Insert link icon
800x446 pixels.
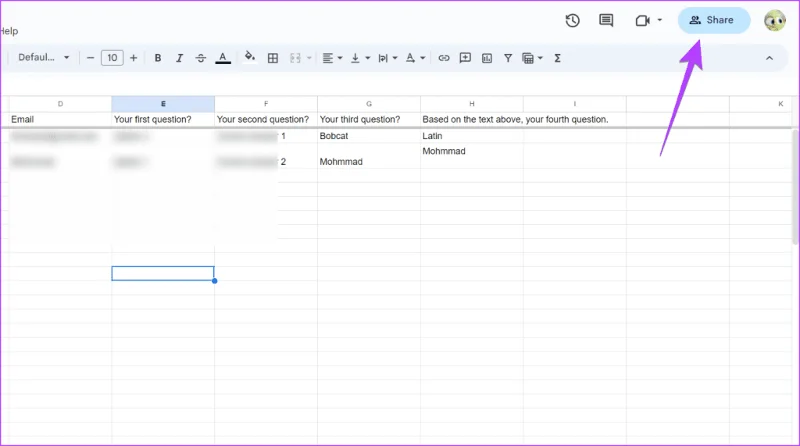(444, 58)
